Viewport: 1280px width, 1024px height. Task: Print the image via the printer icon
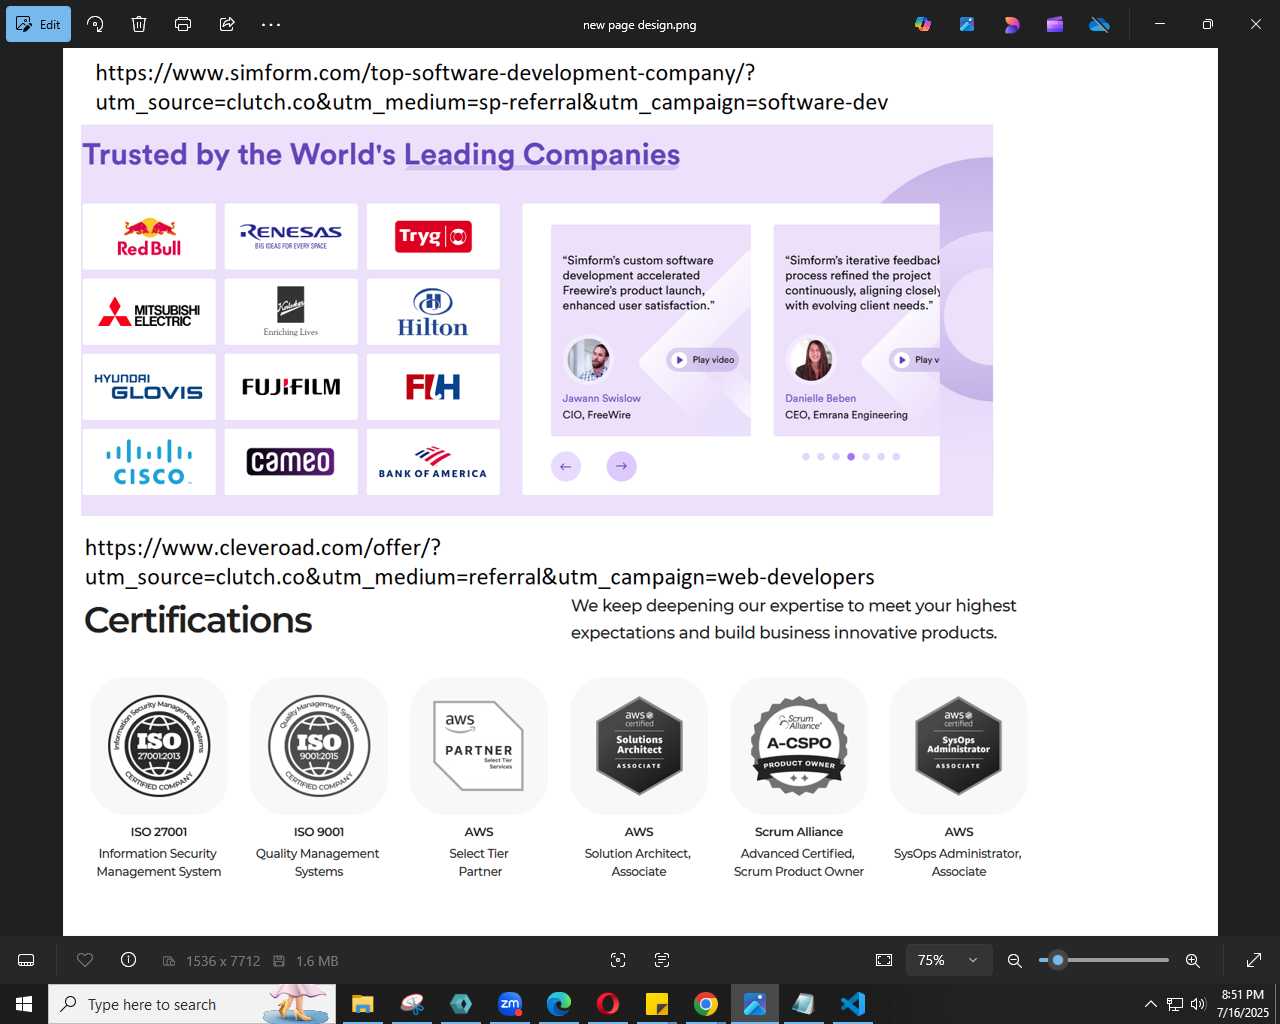tap(183, 24)
